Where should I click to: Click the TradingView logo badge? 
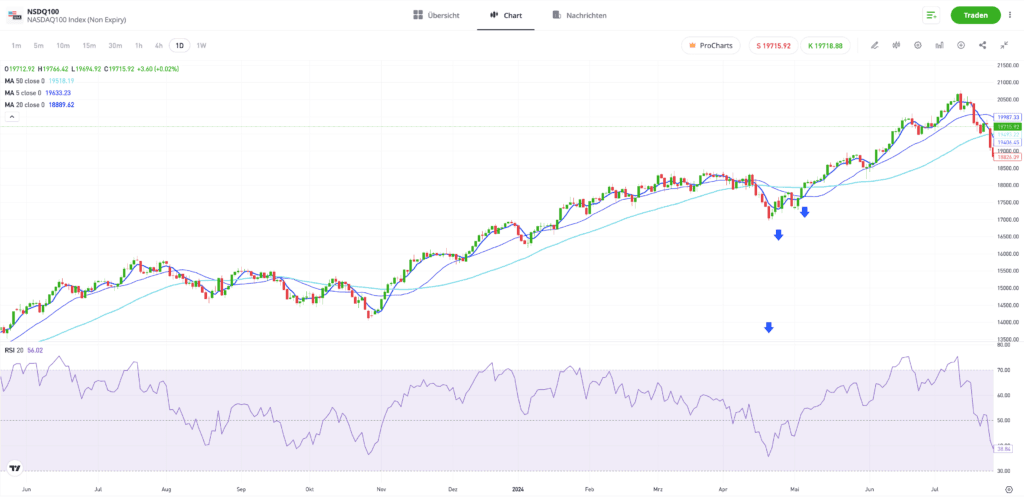click(14, 468)
